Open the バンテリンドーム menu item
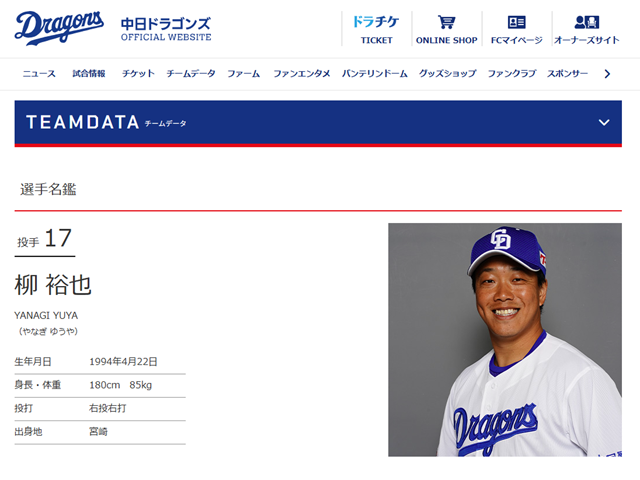This screenshot has width=640, height=480. tap(375, 73)
